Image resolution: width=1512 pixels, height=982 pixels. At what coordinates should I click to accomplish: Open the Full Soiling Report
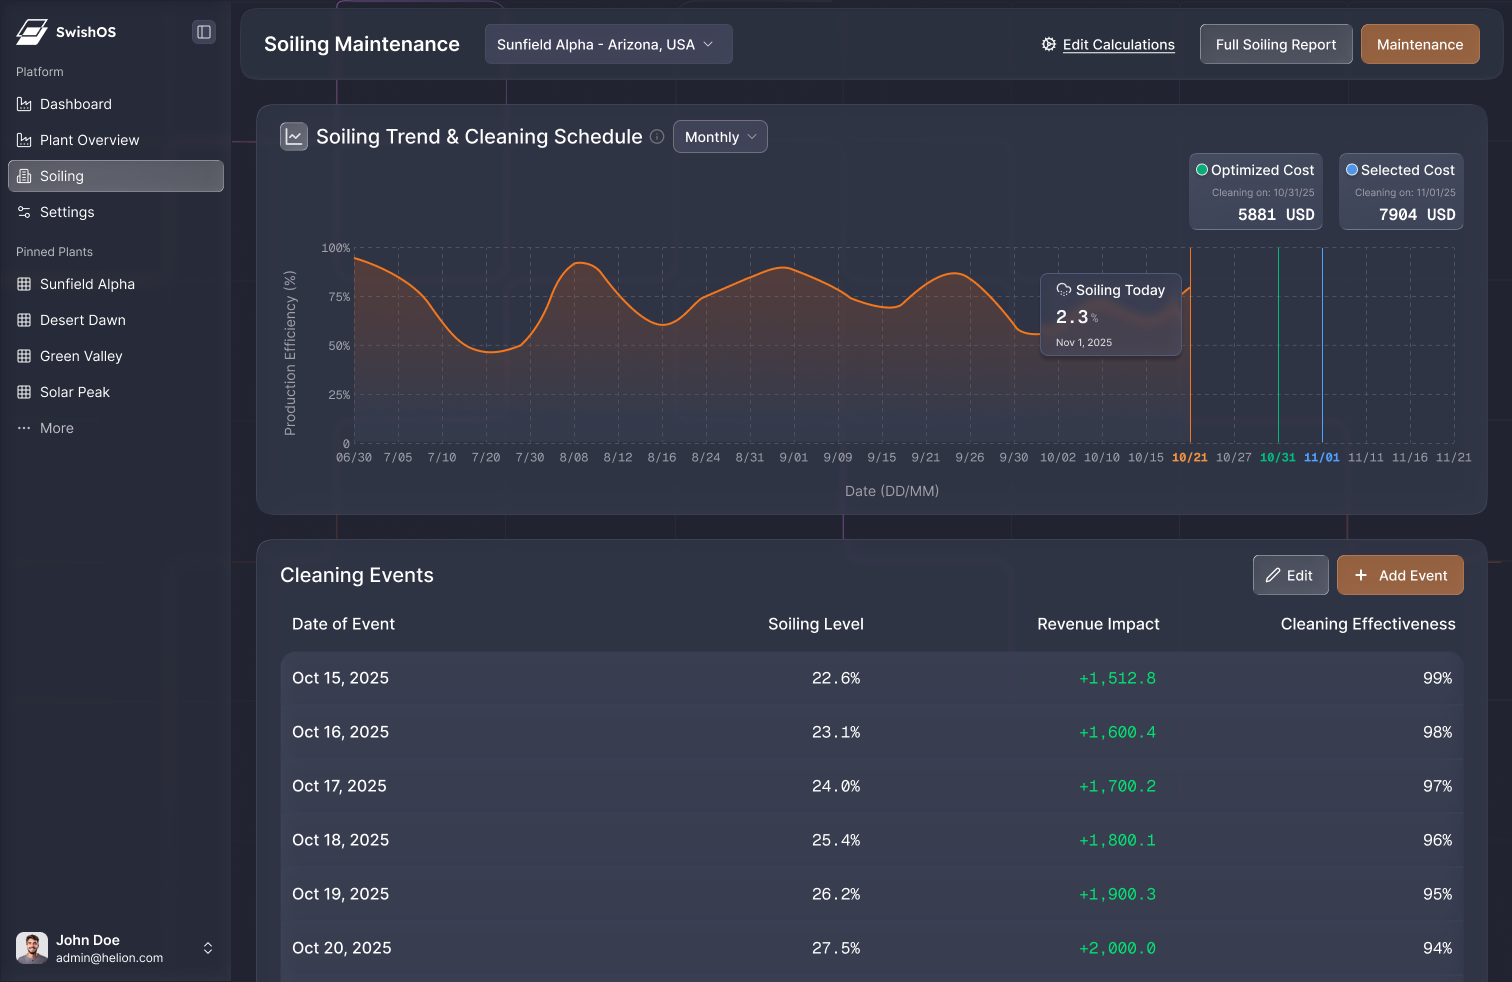1276,44
